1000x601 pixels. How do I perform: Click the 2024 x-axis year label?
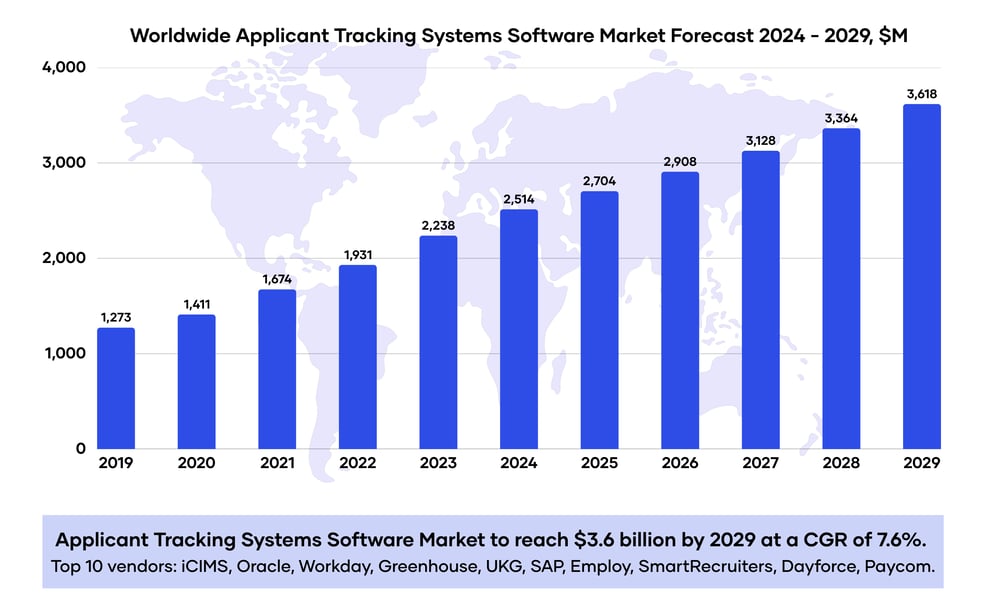(518, 463)
